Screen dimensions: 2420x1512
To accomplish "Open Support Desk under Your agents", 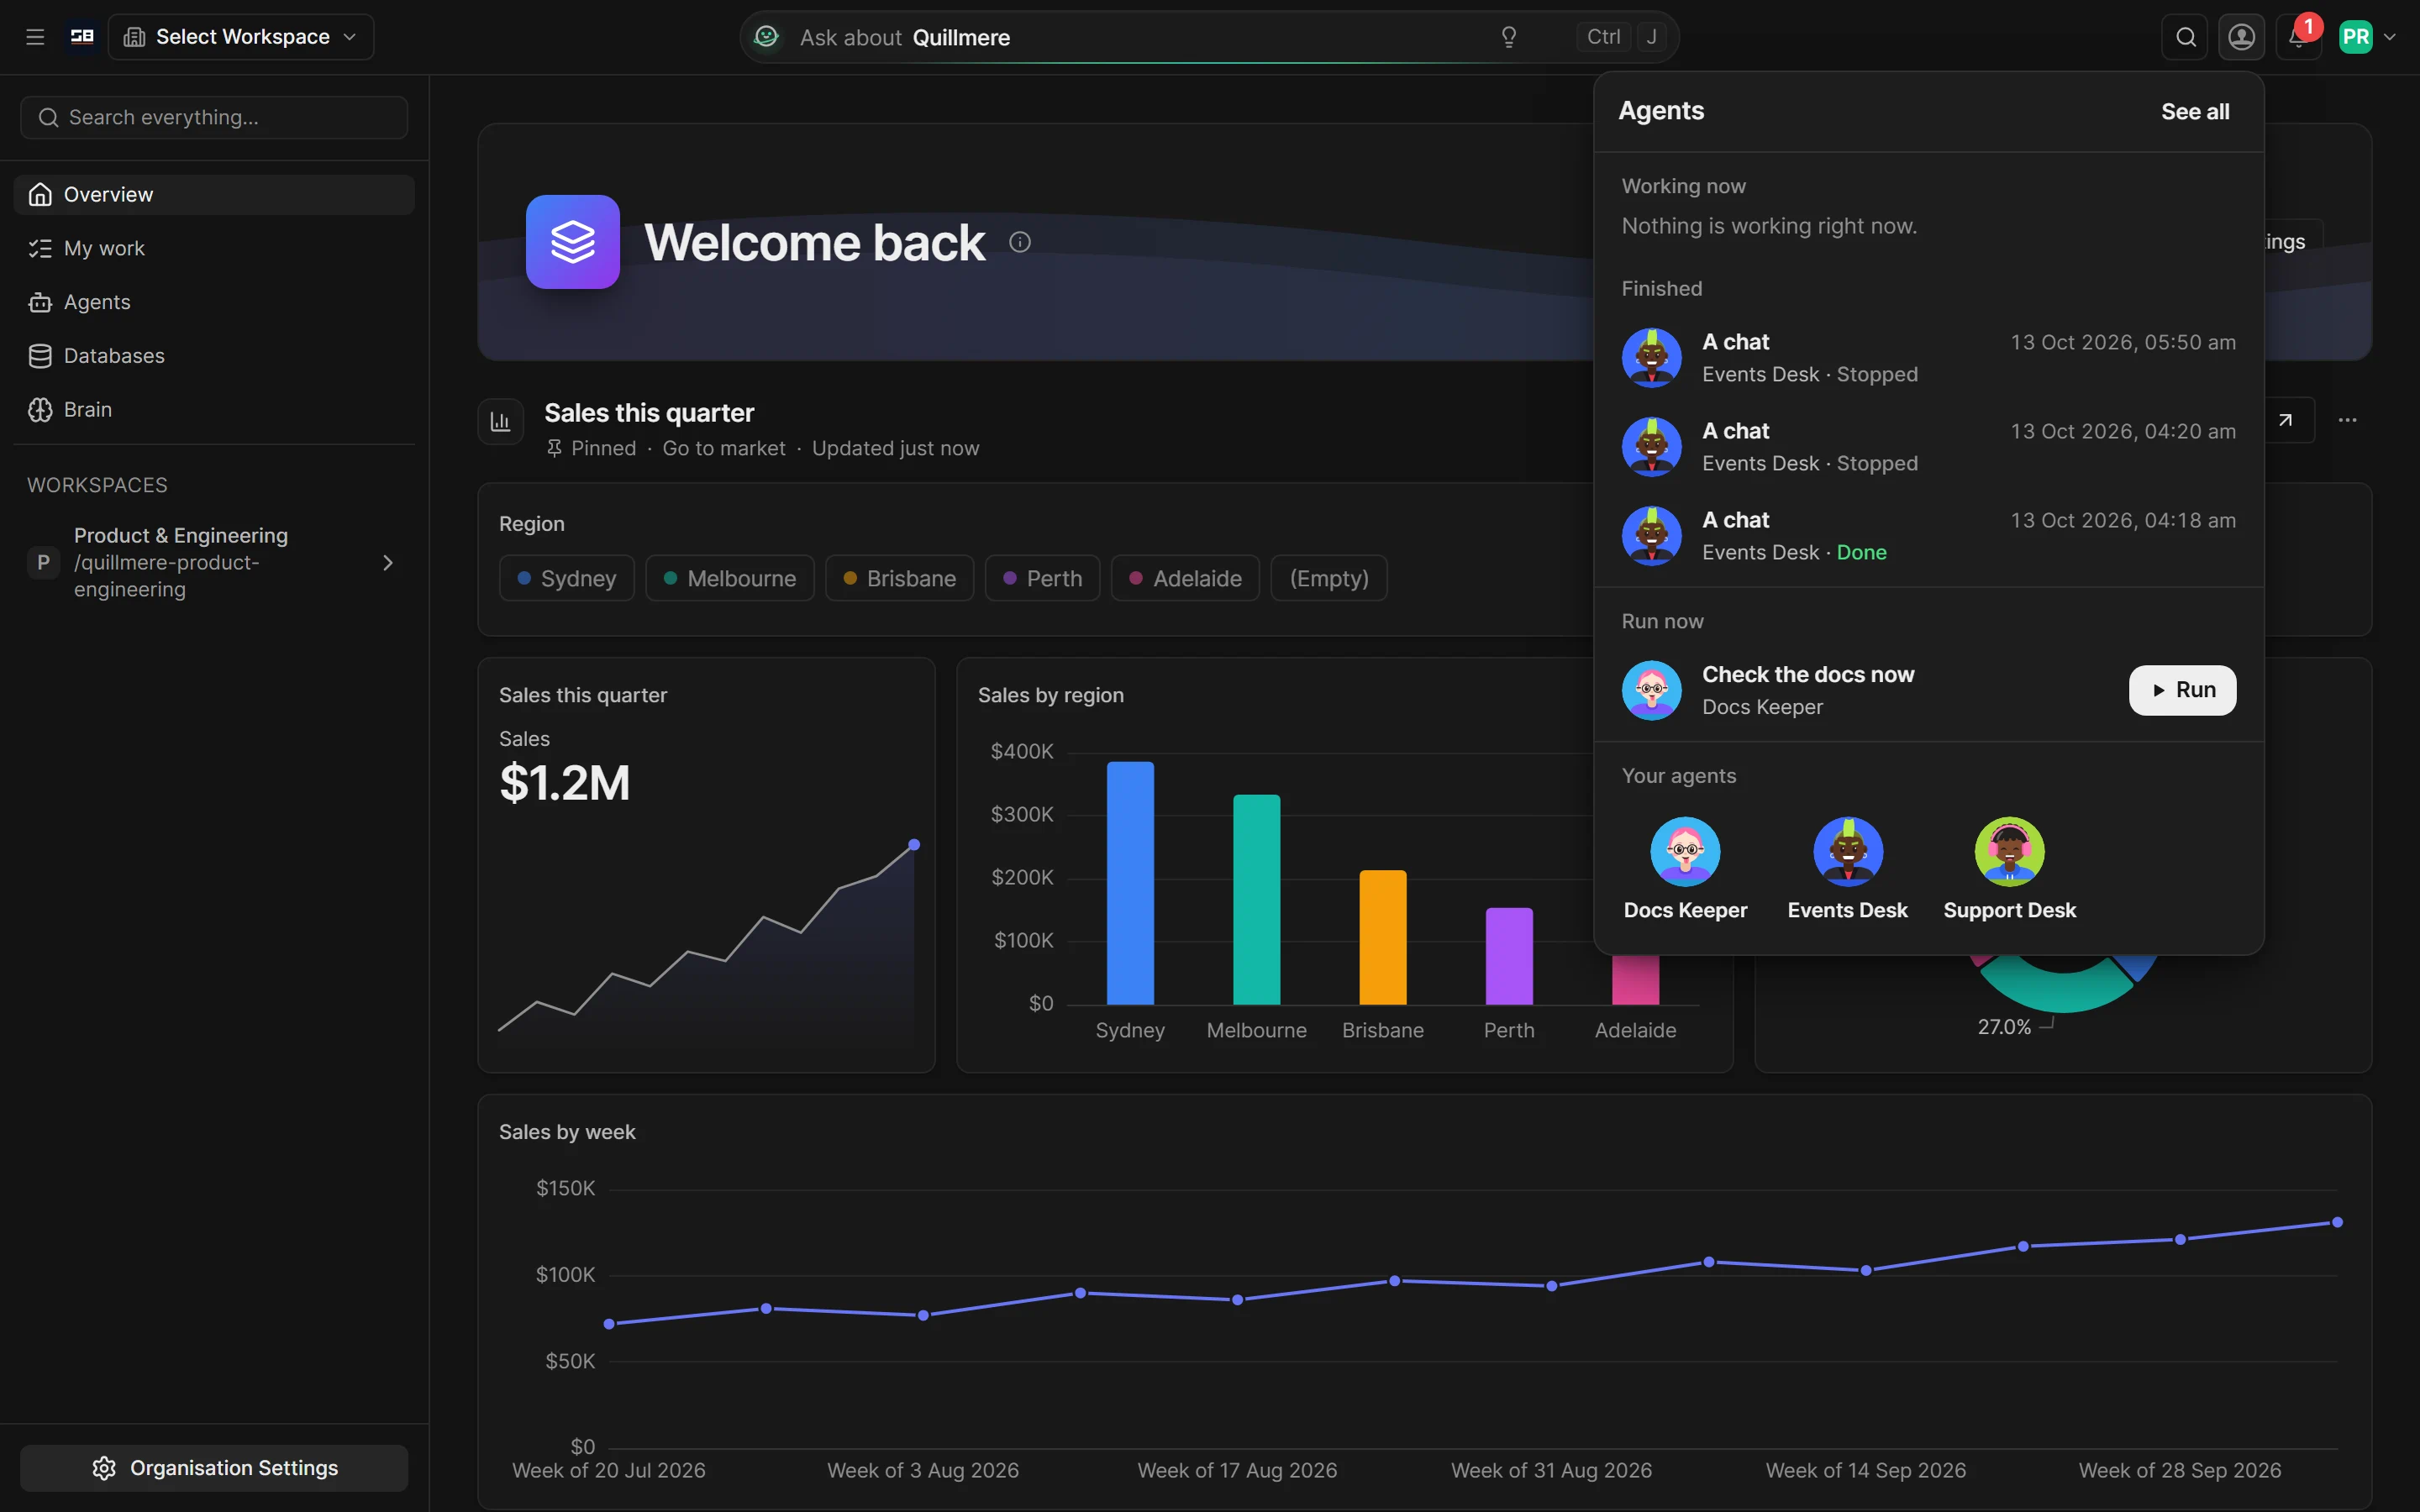I will pyautogui.click(x=2009, y=868).
